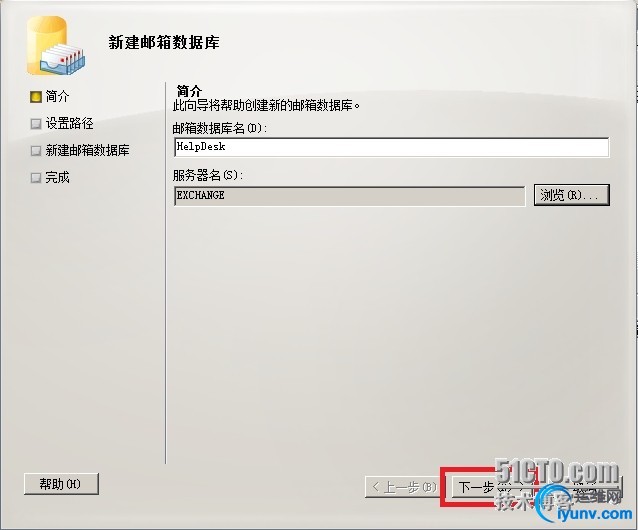The image size is (638, 530).
Task: Click the EXCHANGE server name field
Action: click(x=350, y=196)
